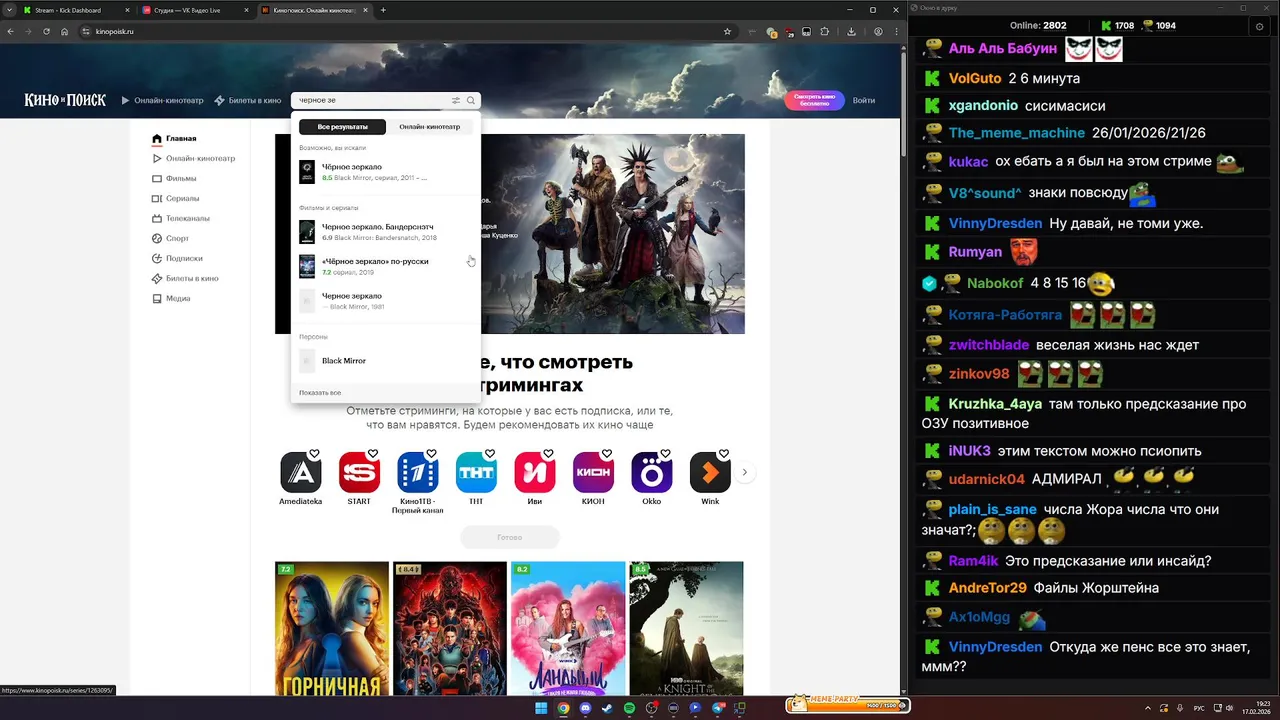Switch to the Онлайн-кинотеатр search tab
The image size is (1280, 720).
(430, 127)
